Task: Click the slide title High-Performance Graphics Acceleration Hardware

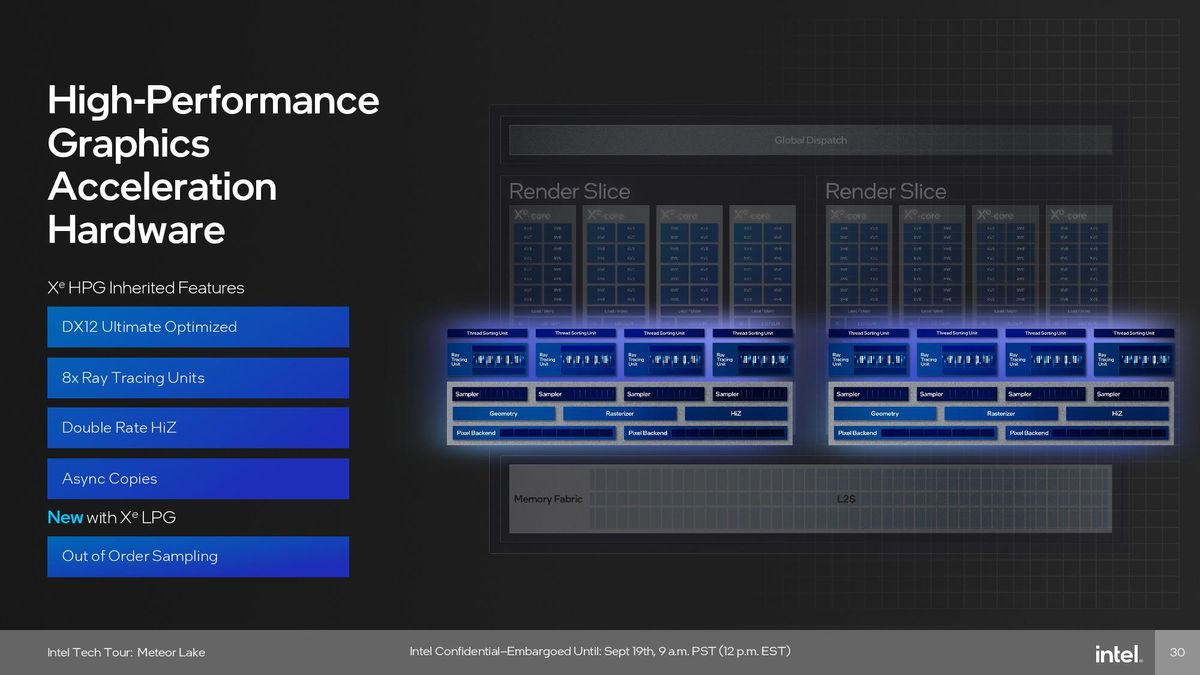Action: (x=213, y=166)
